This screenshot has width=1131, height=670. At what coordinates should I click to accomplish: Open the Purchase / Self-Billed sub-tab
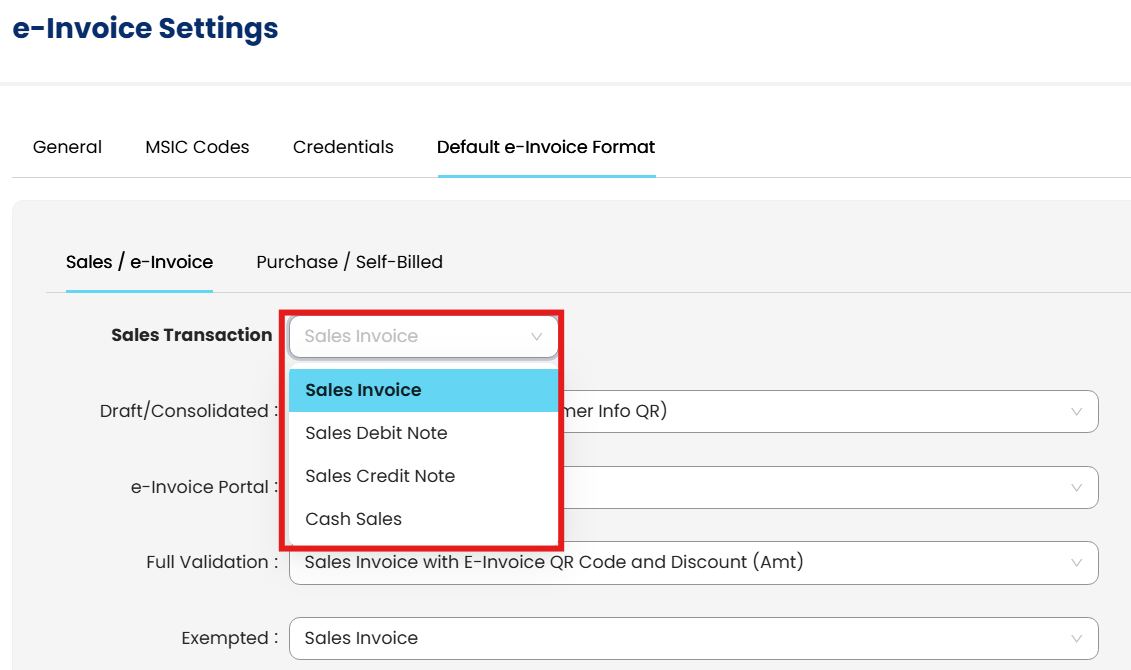349,262
